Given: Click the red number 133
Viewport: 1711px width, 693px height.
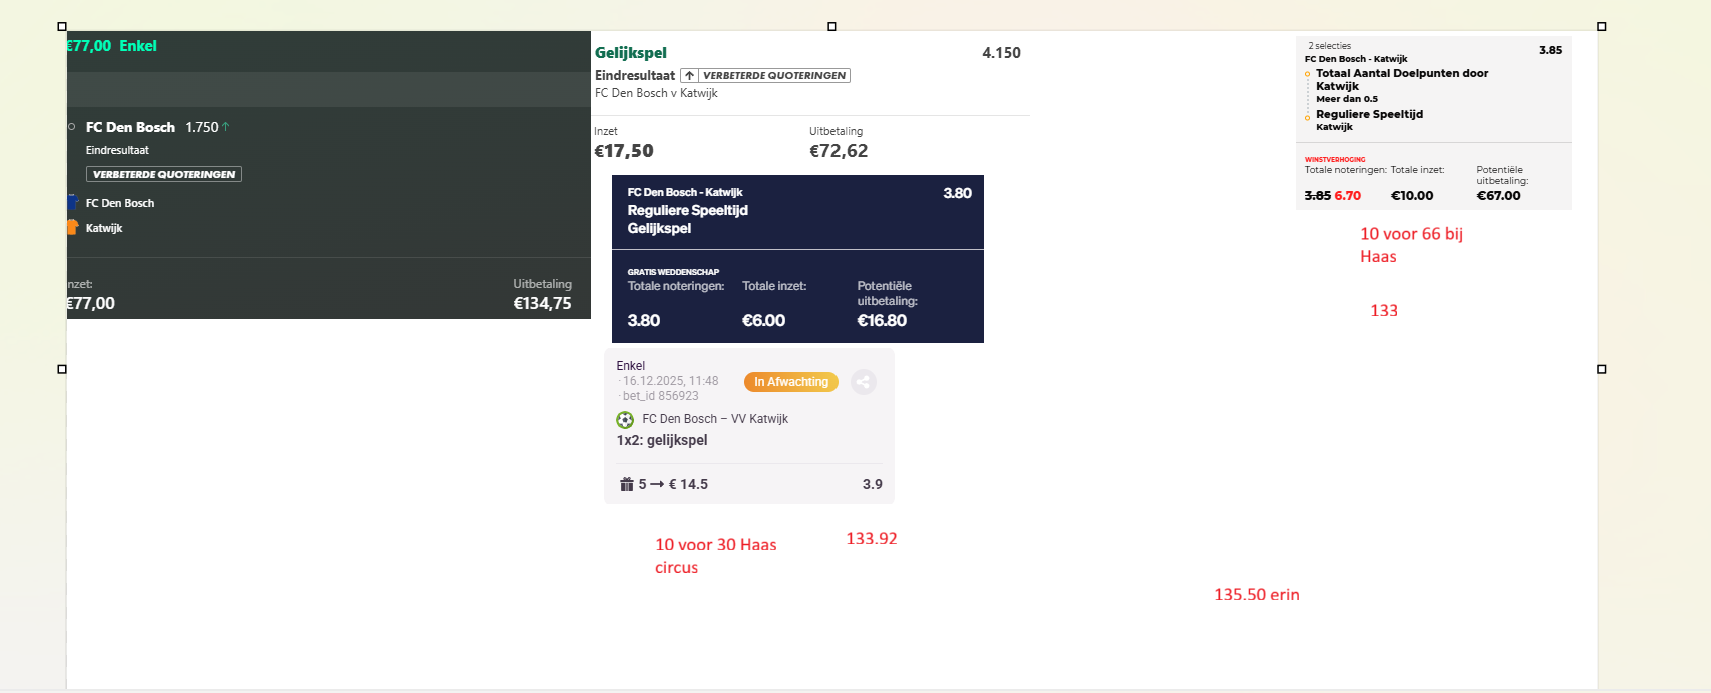Looking at the screenshot, I should coord(1384,310).
